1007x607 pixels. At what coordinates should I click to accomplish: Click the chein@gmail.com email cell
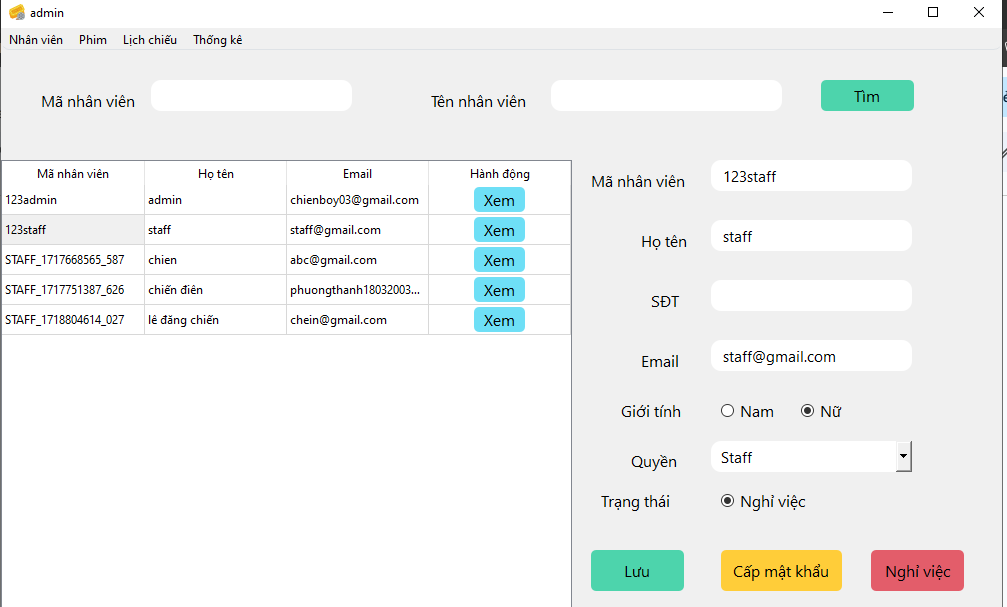(357, 320)
